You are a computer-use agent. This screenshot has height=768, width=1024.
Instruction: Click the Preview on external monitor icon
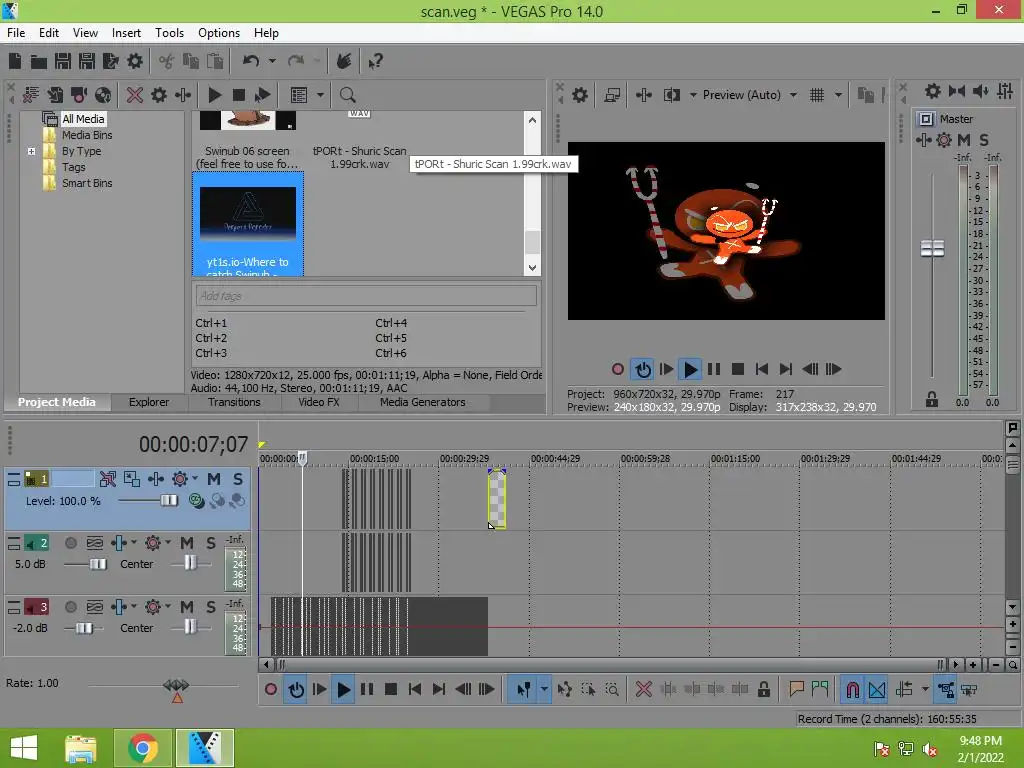(x=612, y=95)
